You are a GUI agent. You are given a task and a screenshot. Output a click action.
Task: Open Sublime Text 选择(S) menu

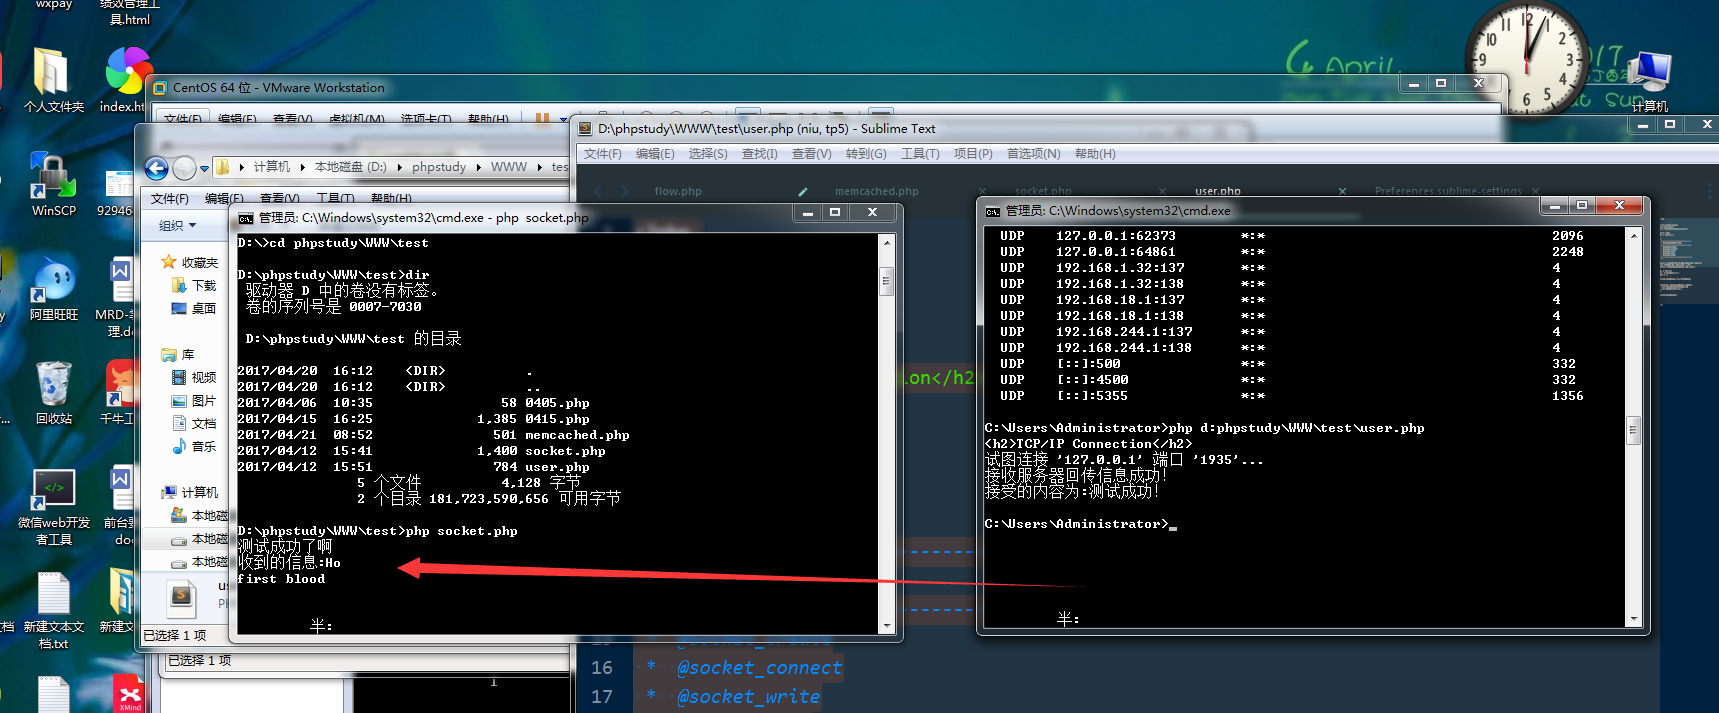pos(708,154)
